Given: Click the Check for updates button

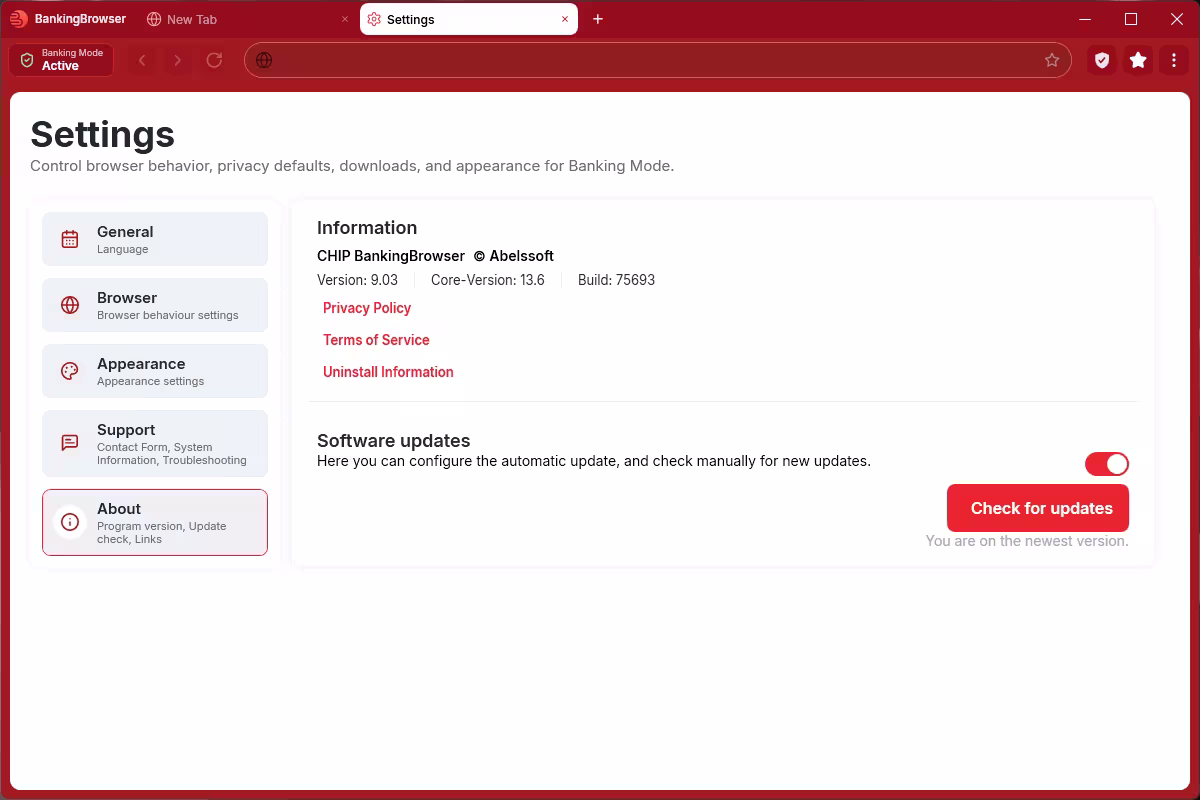Looking at the screenshot, I should pos(1038,508).
